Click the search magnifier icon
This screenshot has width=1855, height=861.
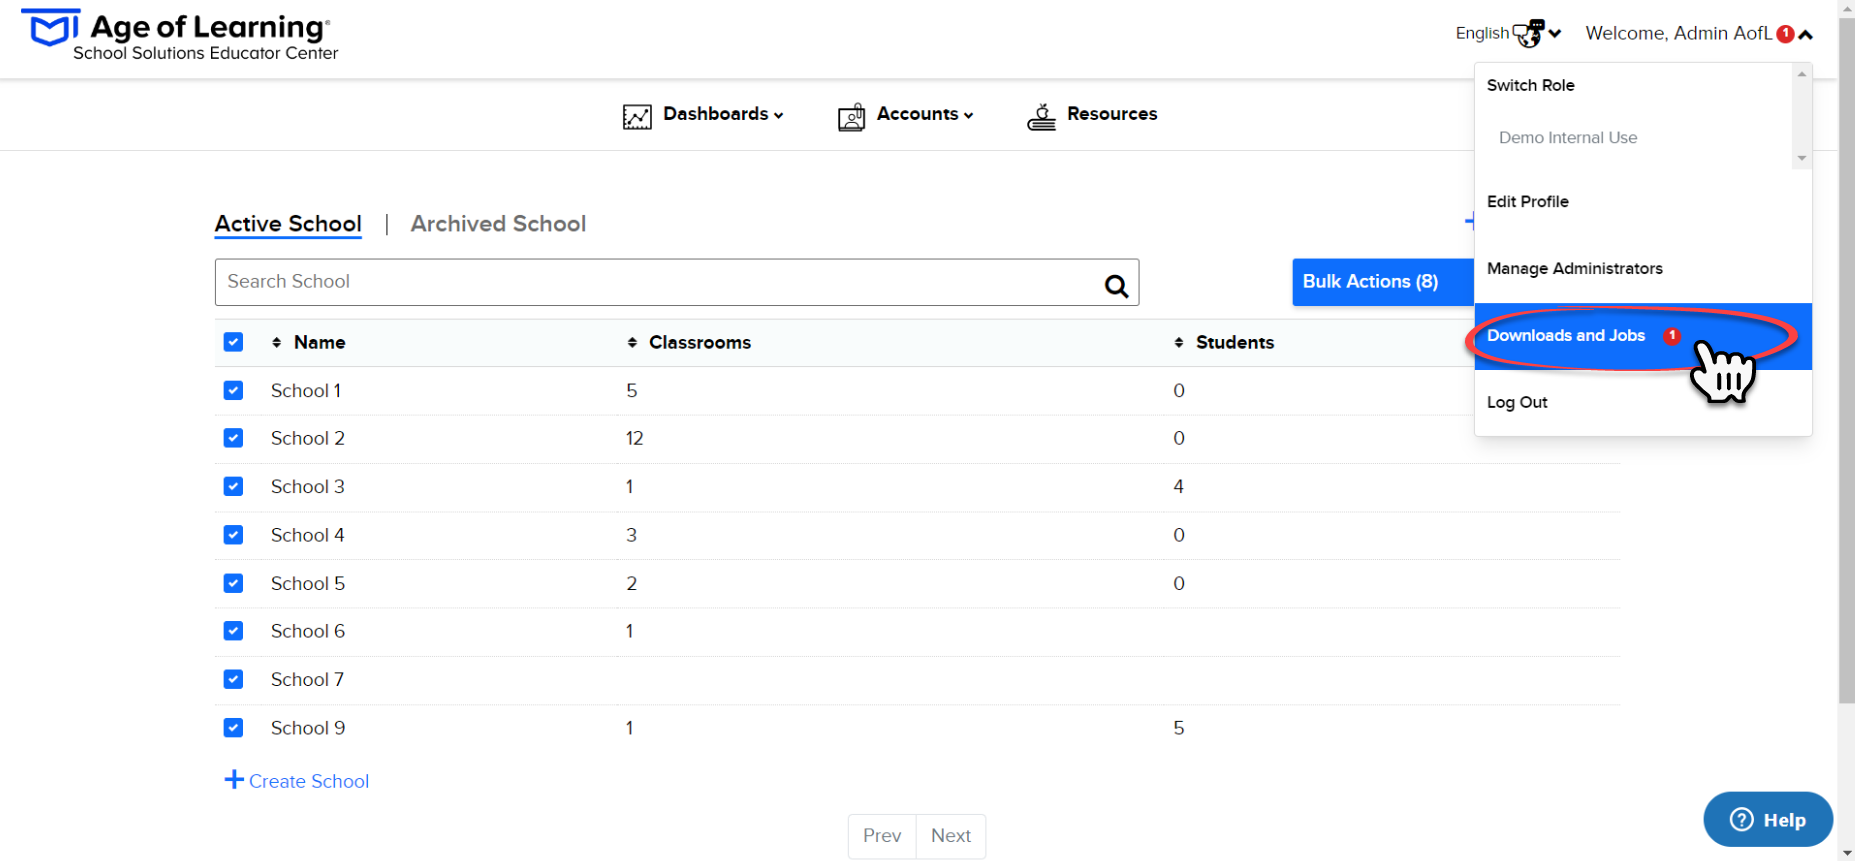pos(1116,286)
